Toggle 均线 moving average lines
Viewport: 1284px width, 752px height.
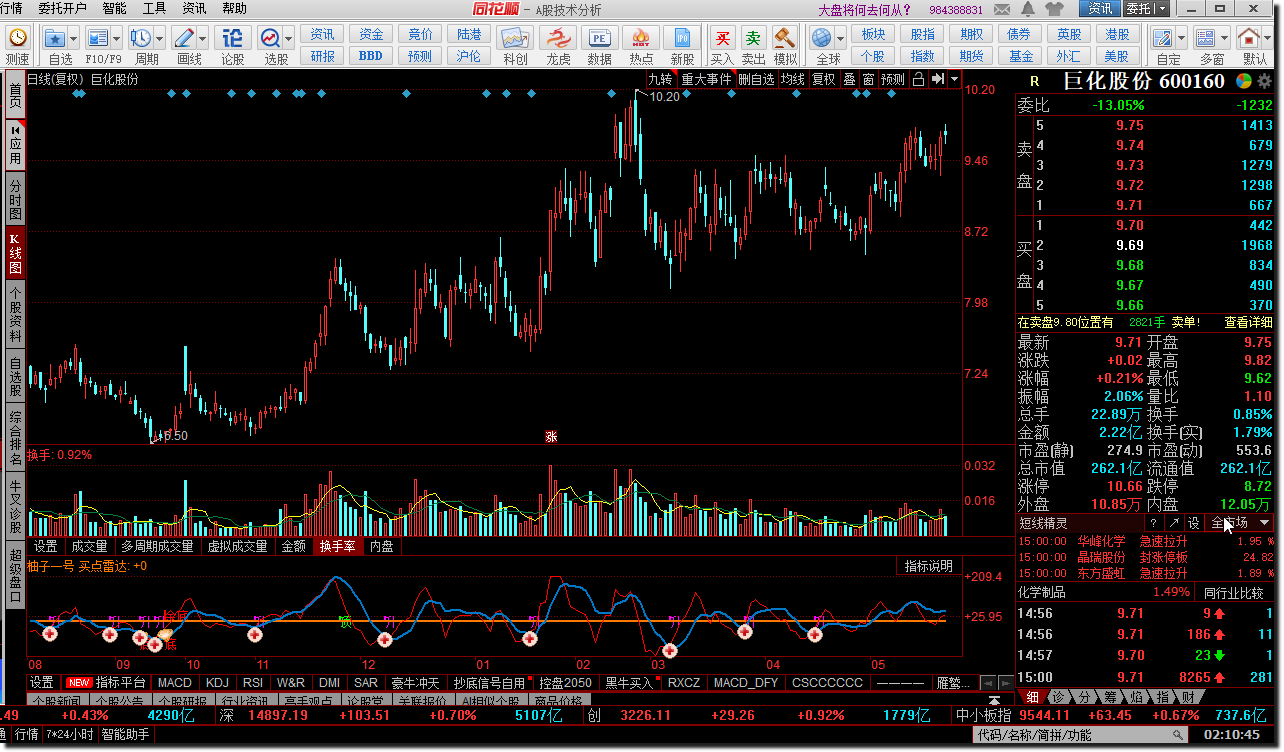(x=793, y=79)
